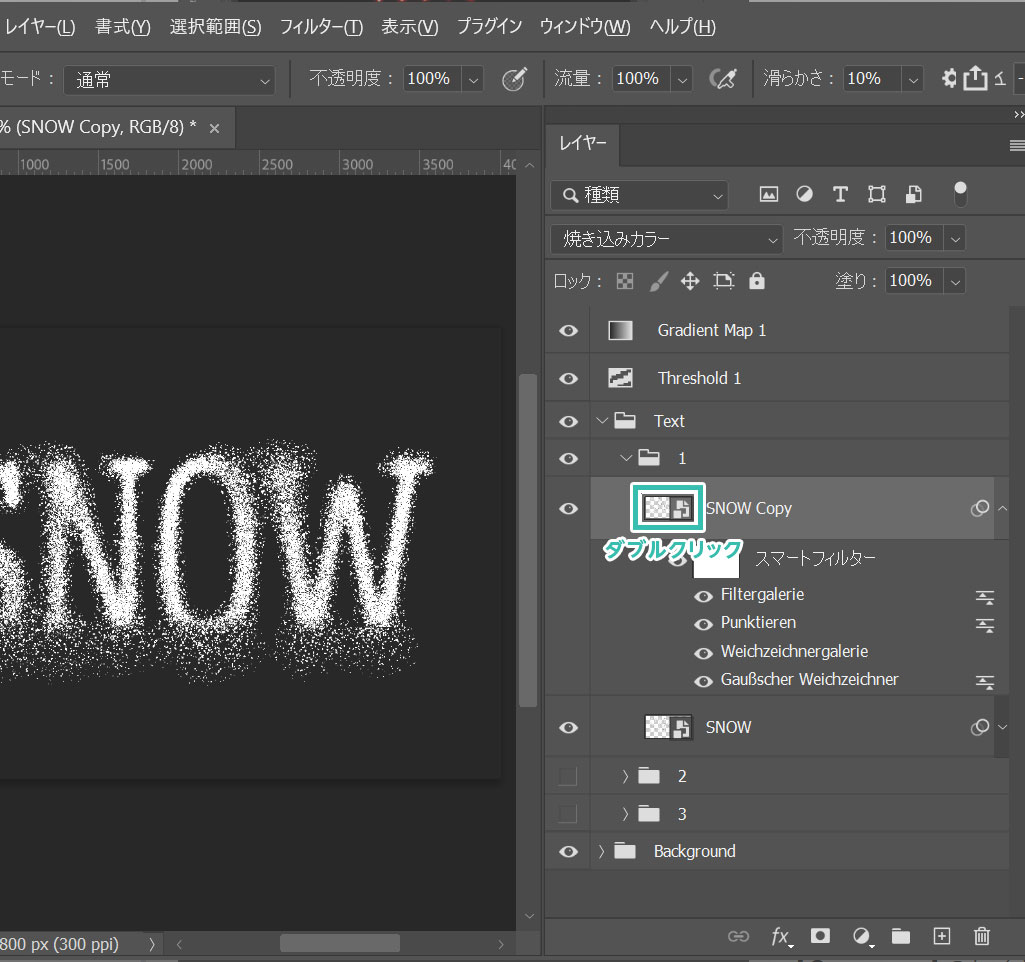Open the brush settings gear icon

click(x=949, y=79)
